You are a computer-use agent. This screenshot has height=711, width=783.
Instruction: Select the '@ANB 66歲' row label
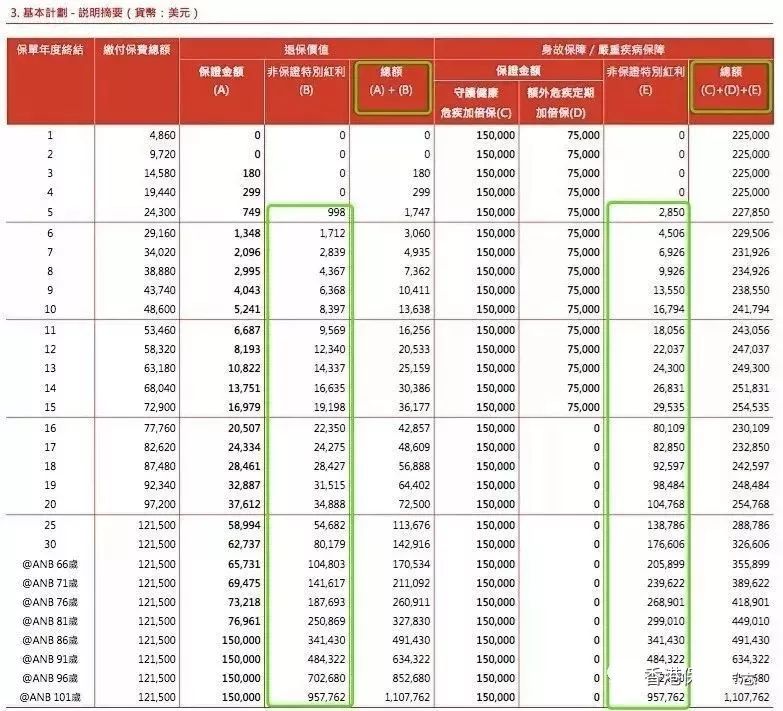[50, 564]
